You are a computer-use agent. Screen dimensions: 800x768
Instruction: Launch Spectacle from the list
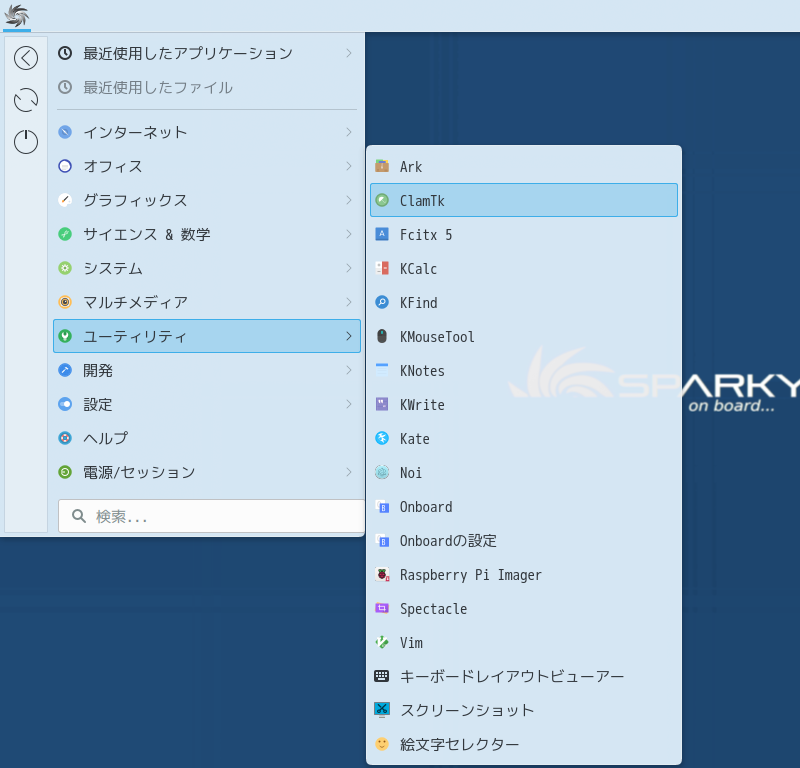524,608
